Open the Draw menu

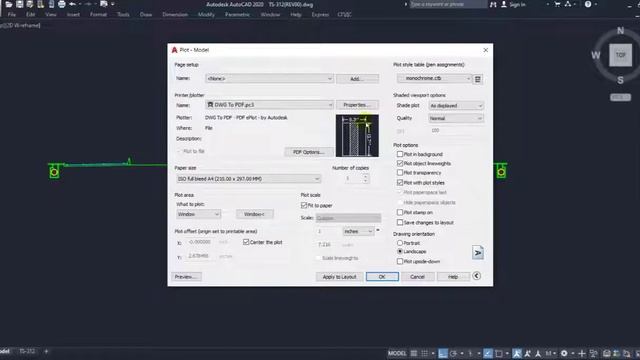point(146,15)
